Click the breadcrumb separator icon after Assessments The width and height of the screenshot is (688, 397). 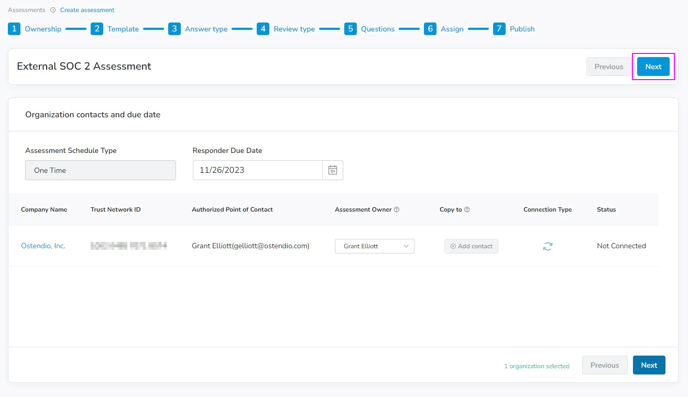tap(53, 10)
